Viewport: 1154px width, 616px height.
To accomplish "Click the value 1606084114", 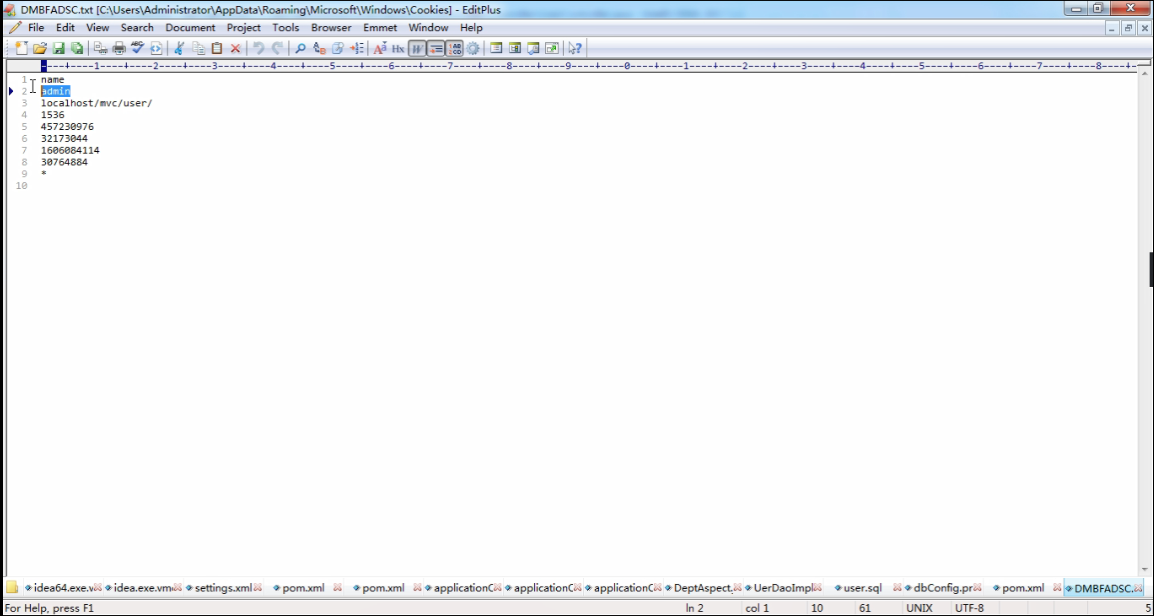I will point(70,150).
